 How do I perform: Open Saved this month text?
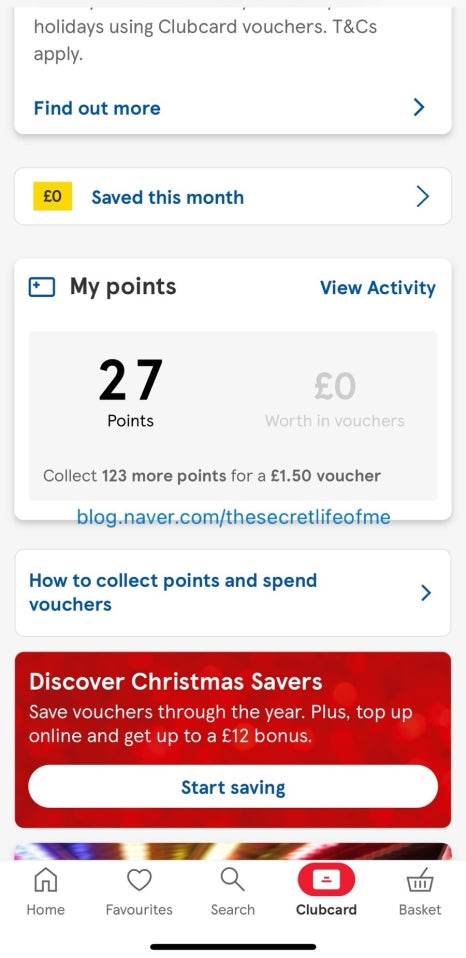pyautogui.click(x=167, y=197)
